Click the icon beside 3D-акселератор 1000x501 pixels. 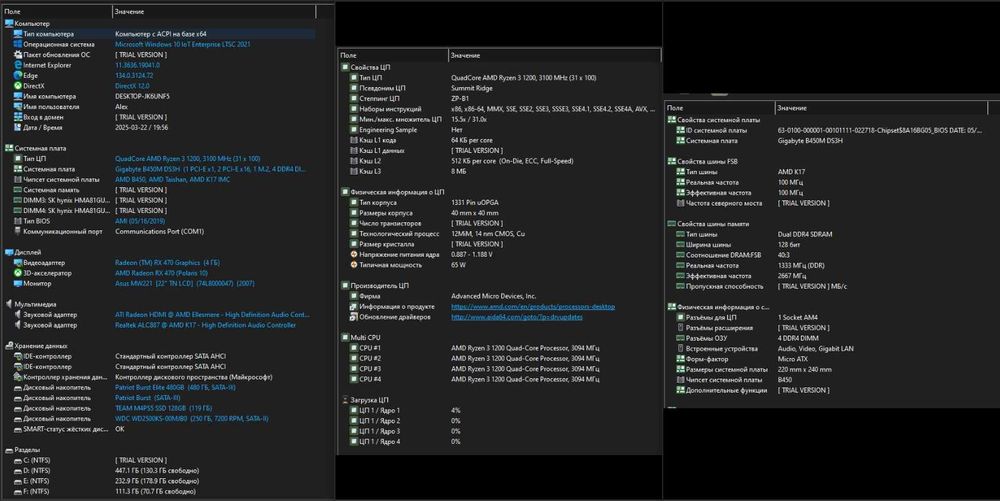coord(18,273)
